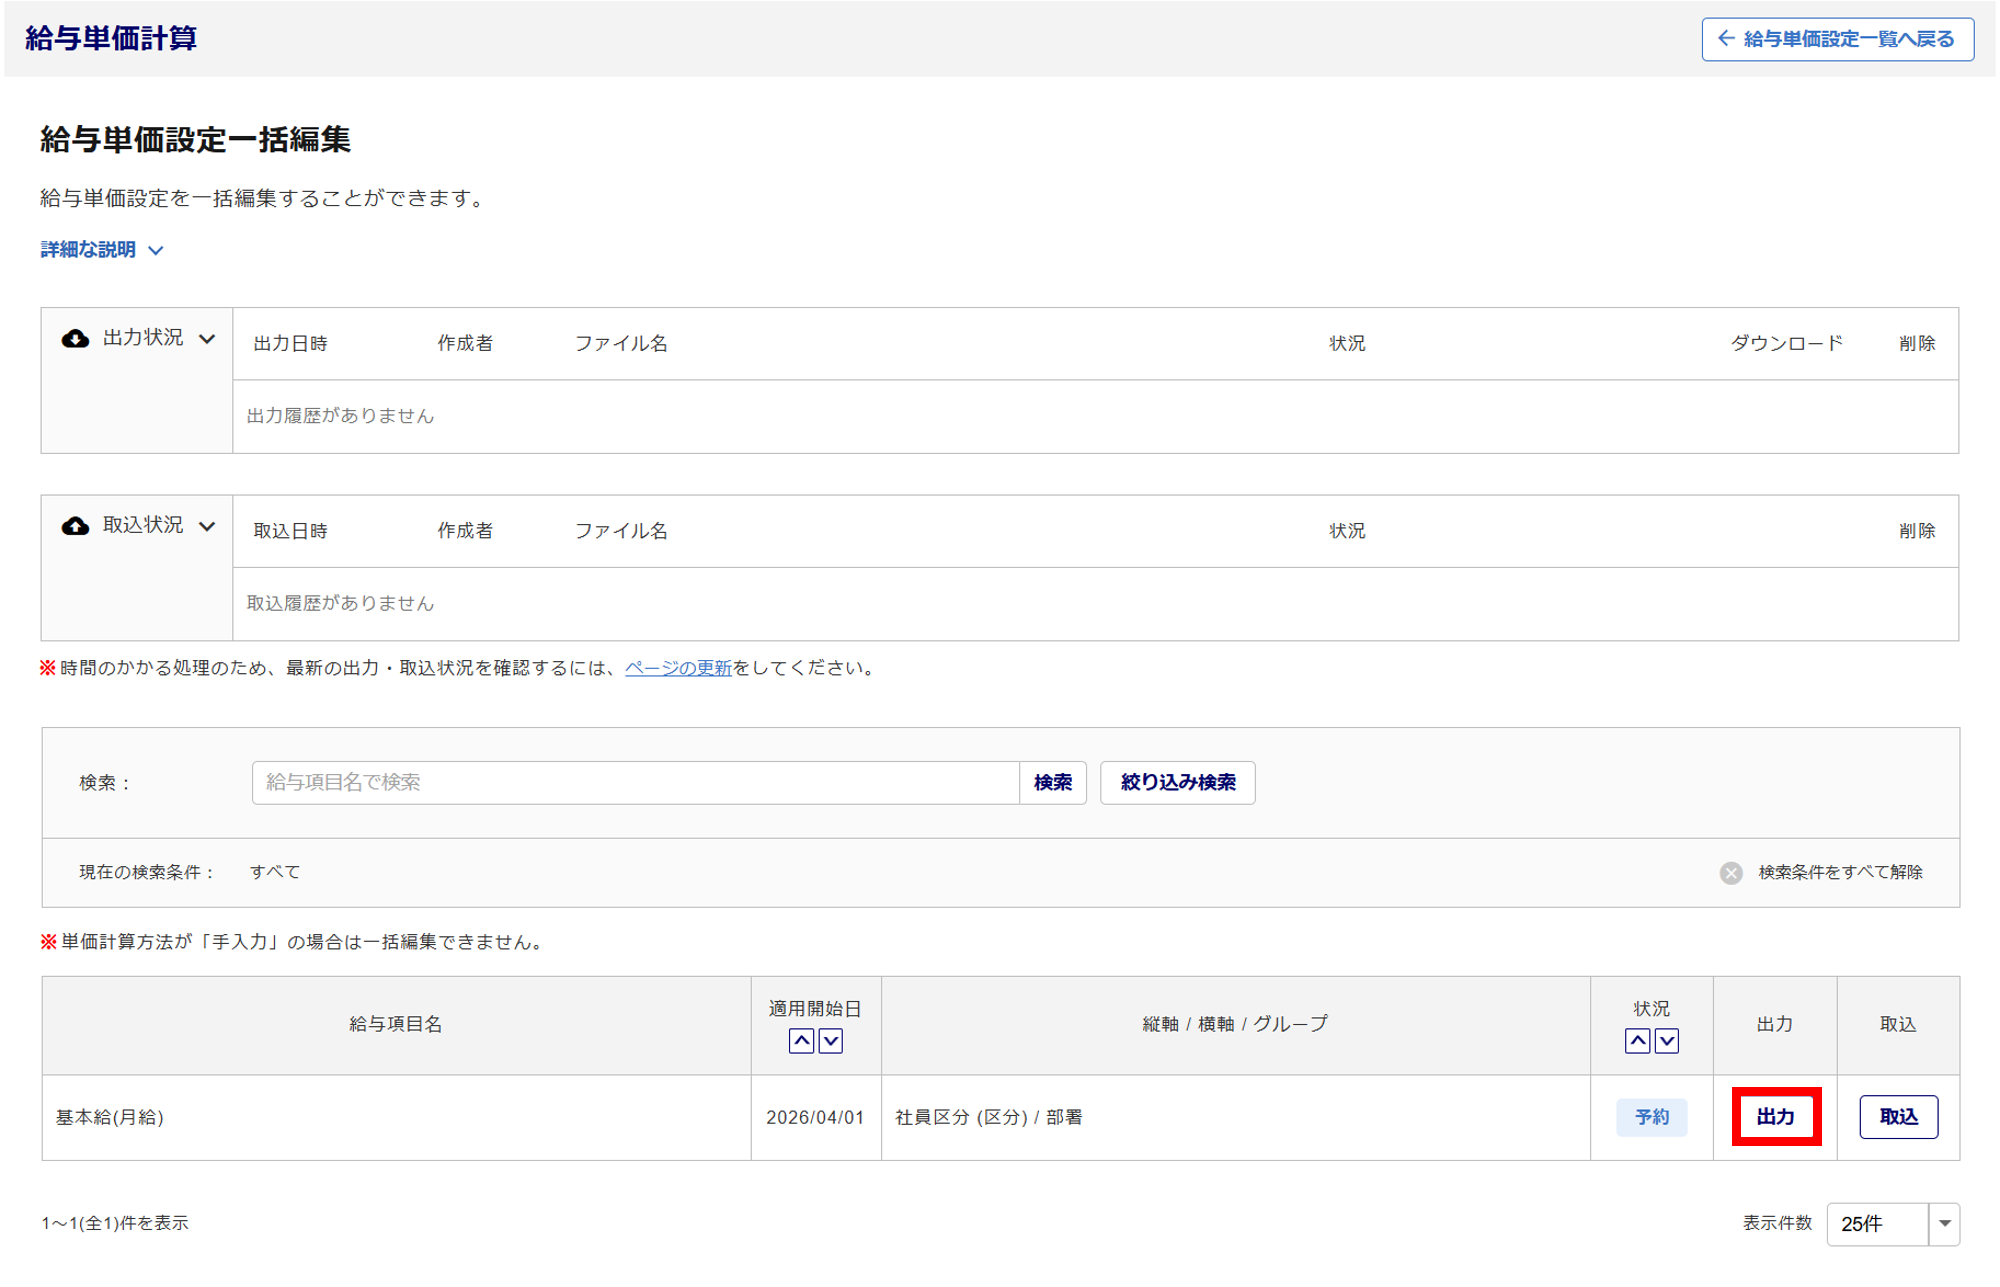Screen dimensions: 2000x1287
Task: Click the 取込状況 cloud upload icon
Action: click(x=75, y=526)
